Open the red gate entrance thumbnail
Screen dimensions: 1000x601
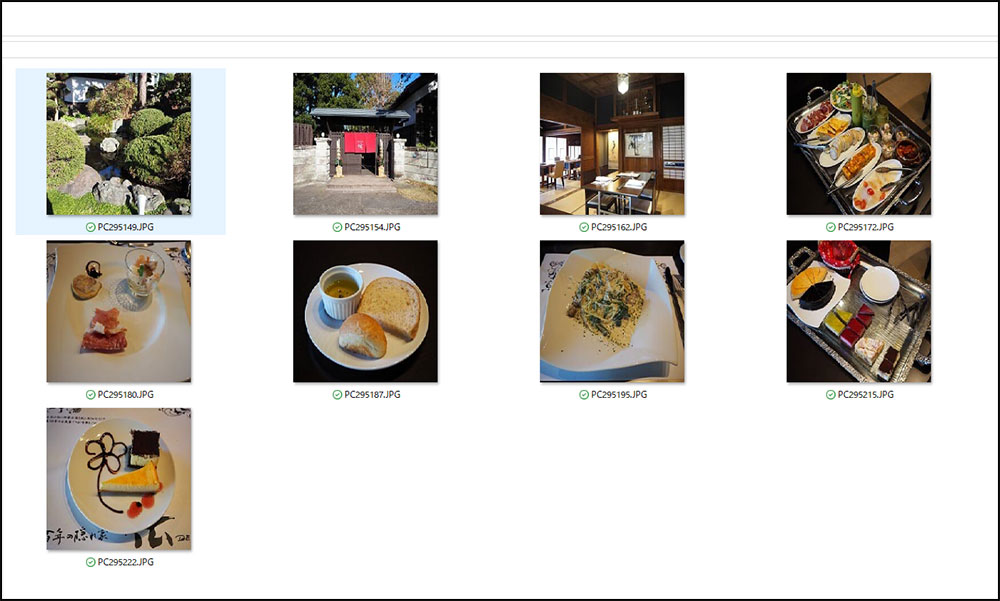pyautogui.click(x=365, y=144)
